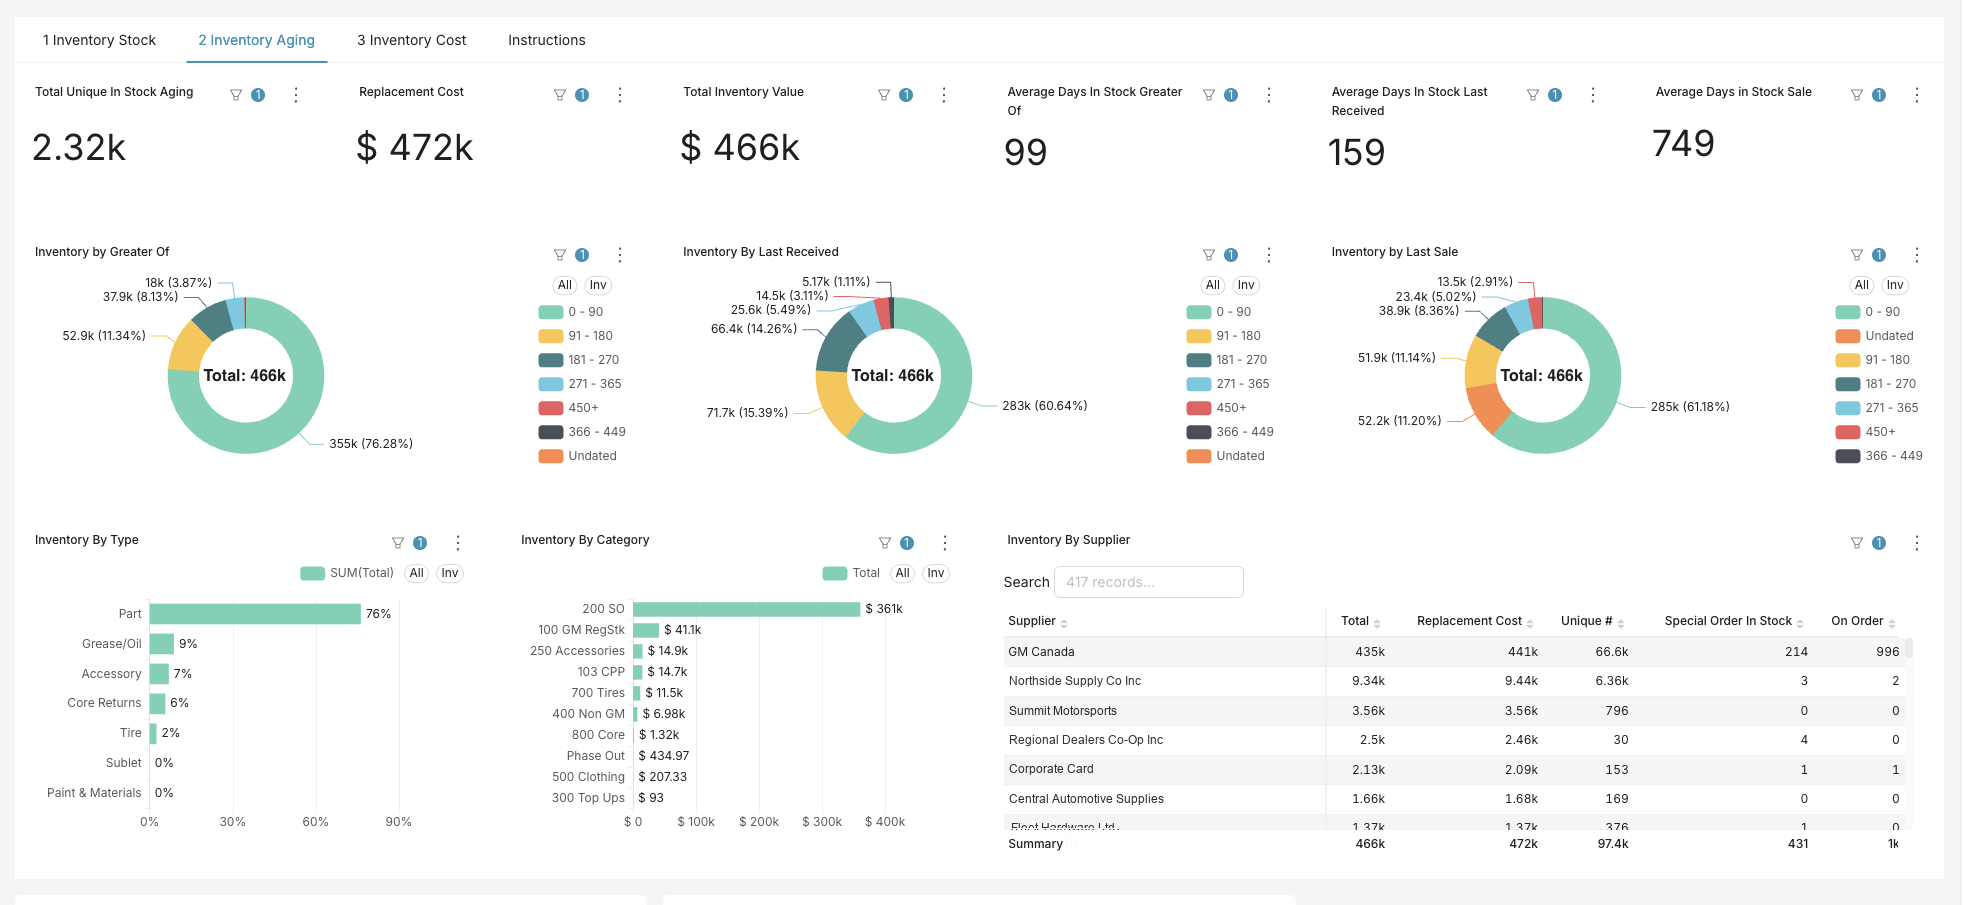Open kebab menu of Inventory by Greater Of chart

tap(620, 255)
